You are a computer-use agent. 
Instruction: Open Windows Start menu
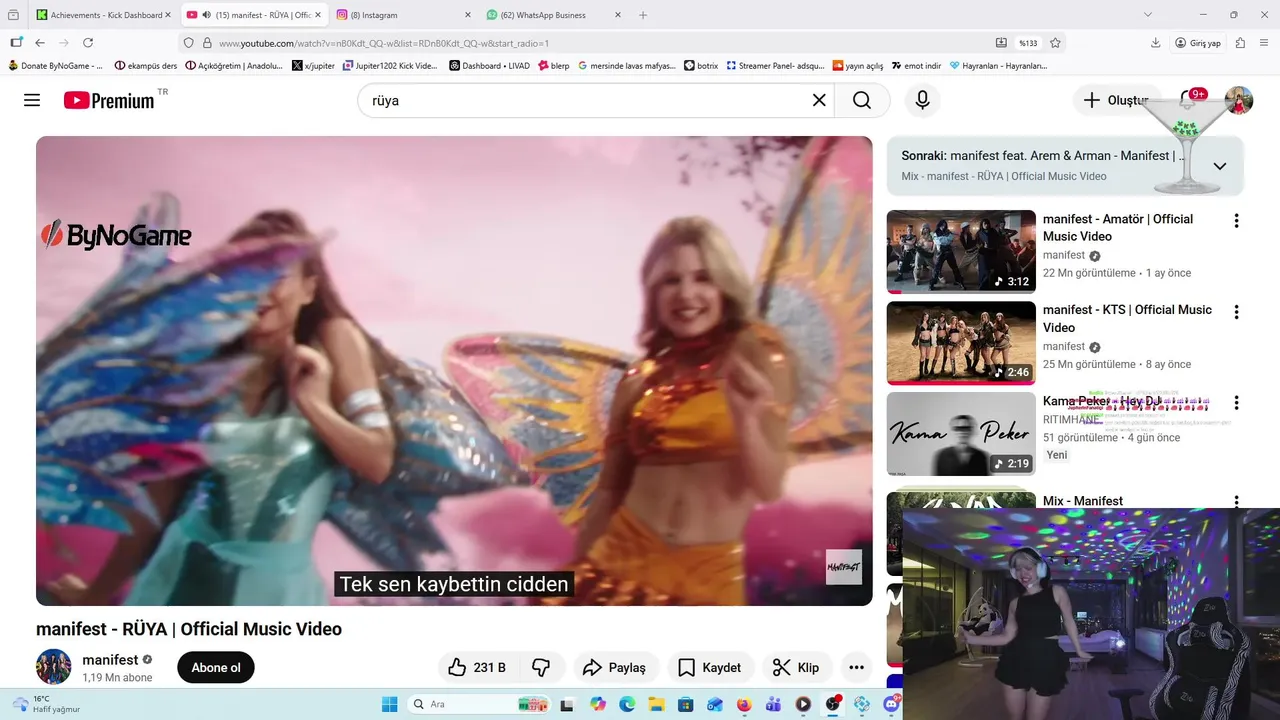[x=389, y=704]
